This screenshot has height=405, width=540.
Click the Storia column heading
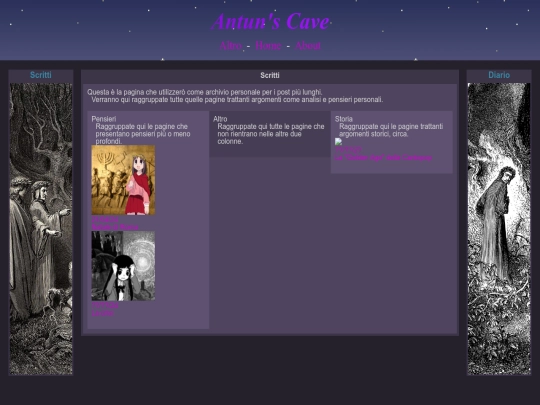pyautogui.click(x=344, y=119)
